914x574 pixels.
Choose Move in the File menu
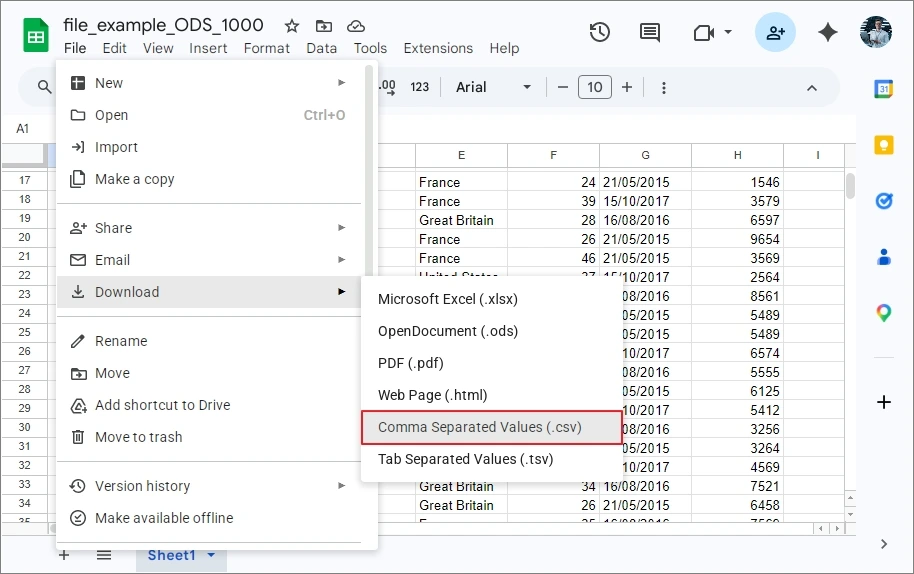tap(209, 373)
